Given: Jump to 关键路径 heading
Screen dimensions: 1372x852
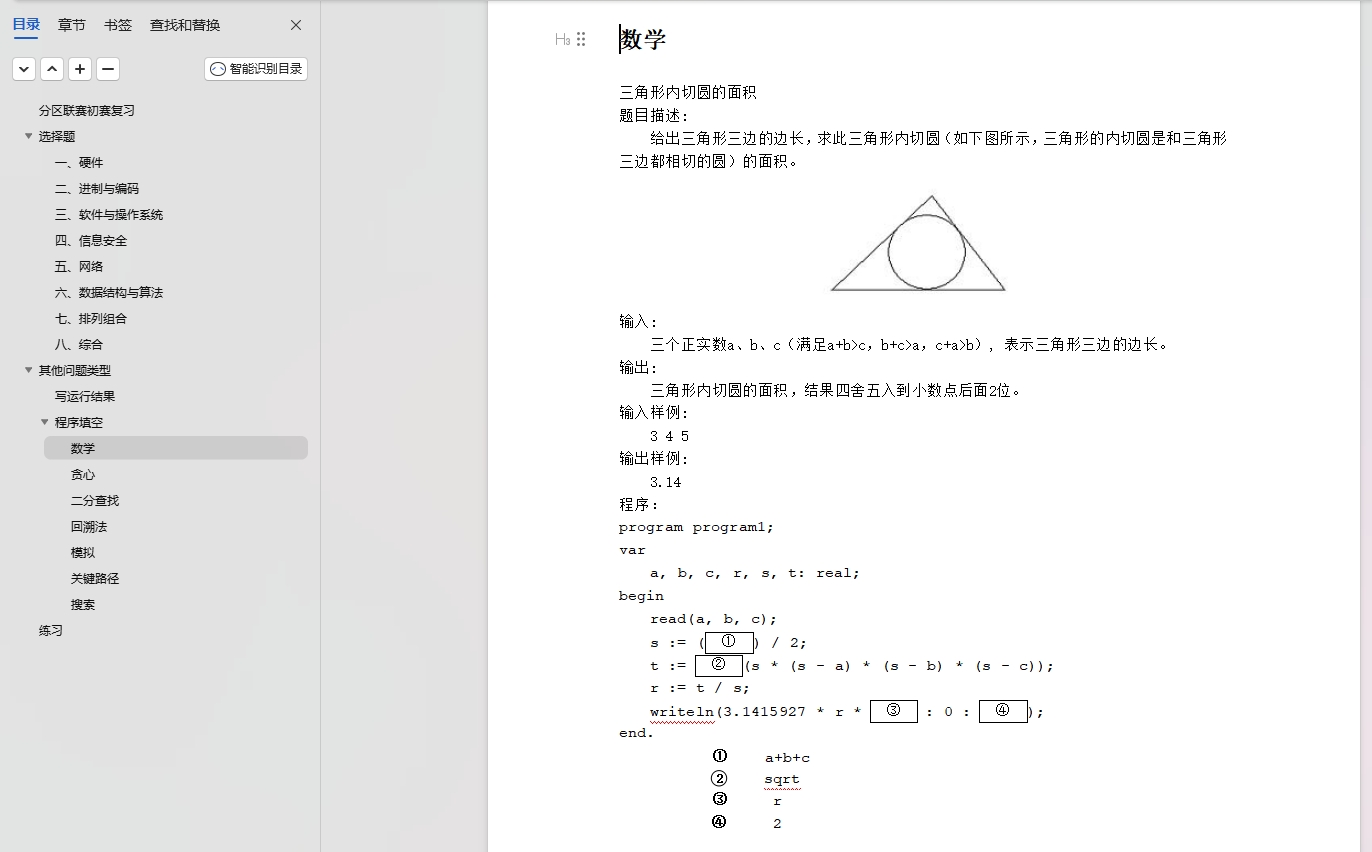Looking at the screenshot, I should pos(95,579).
